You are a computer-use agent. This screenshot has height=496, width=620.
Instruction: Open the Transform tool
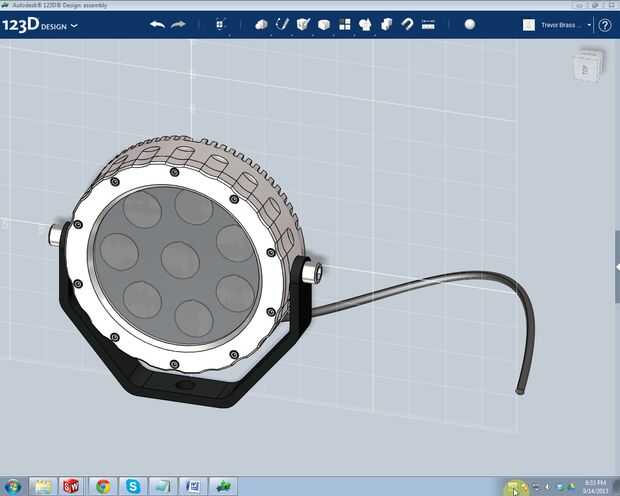pyautogui.click(x=221, y=25)
